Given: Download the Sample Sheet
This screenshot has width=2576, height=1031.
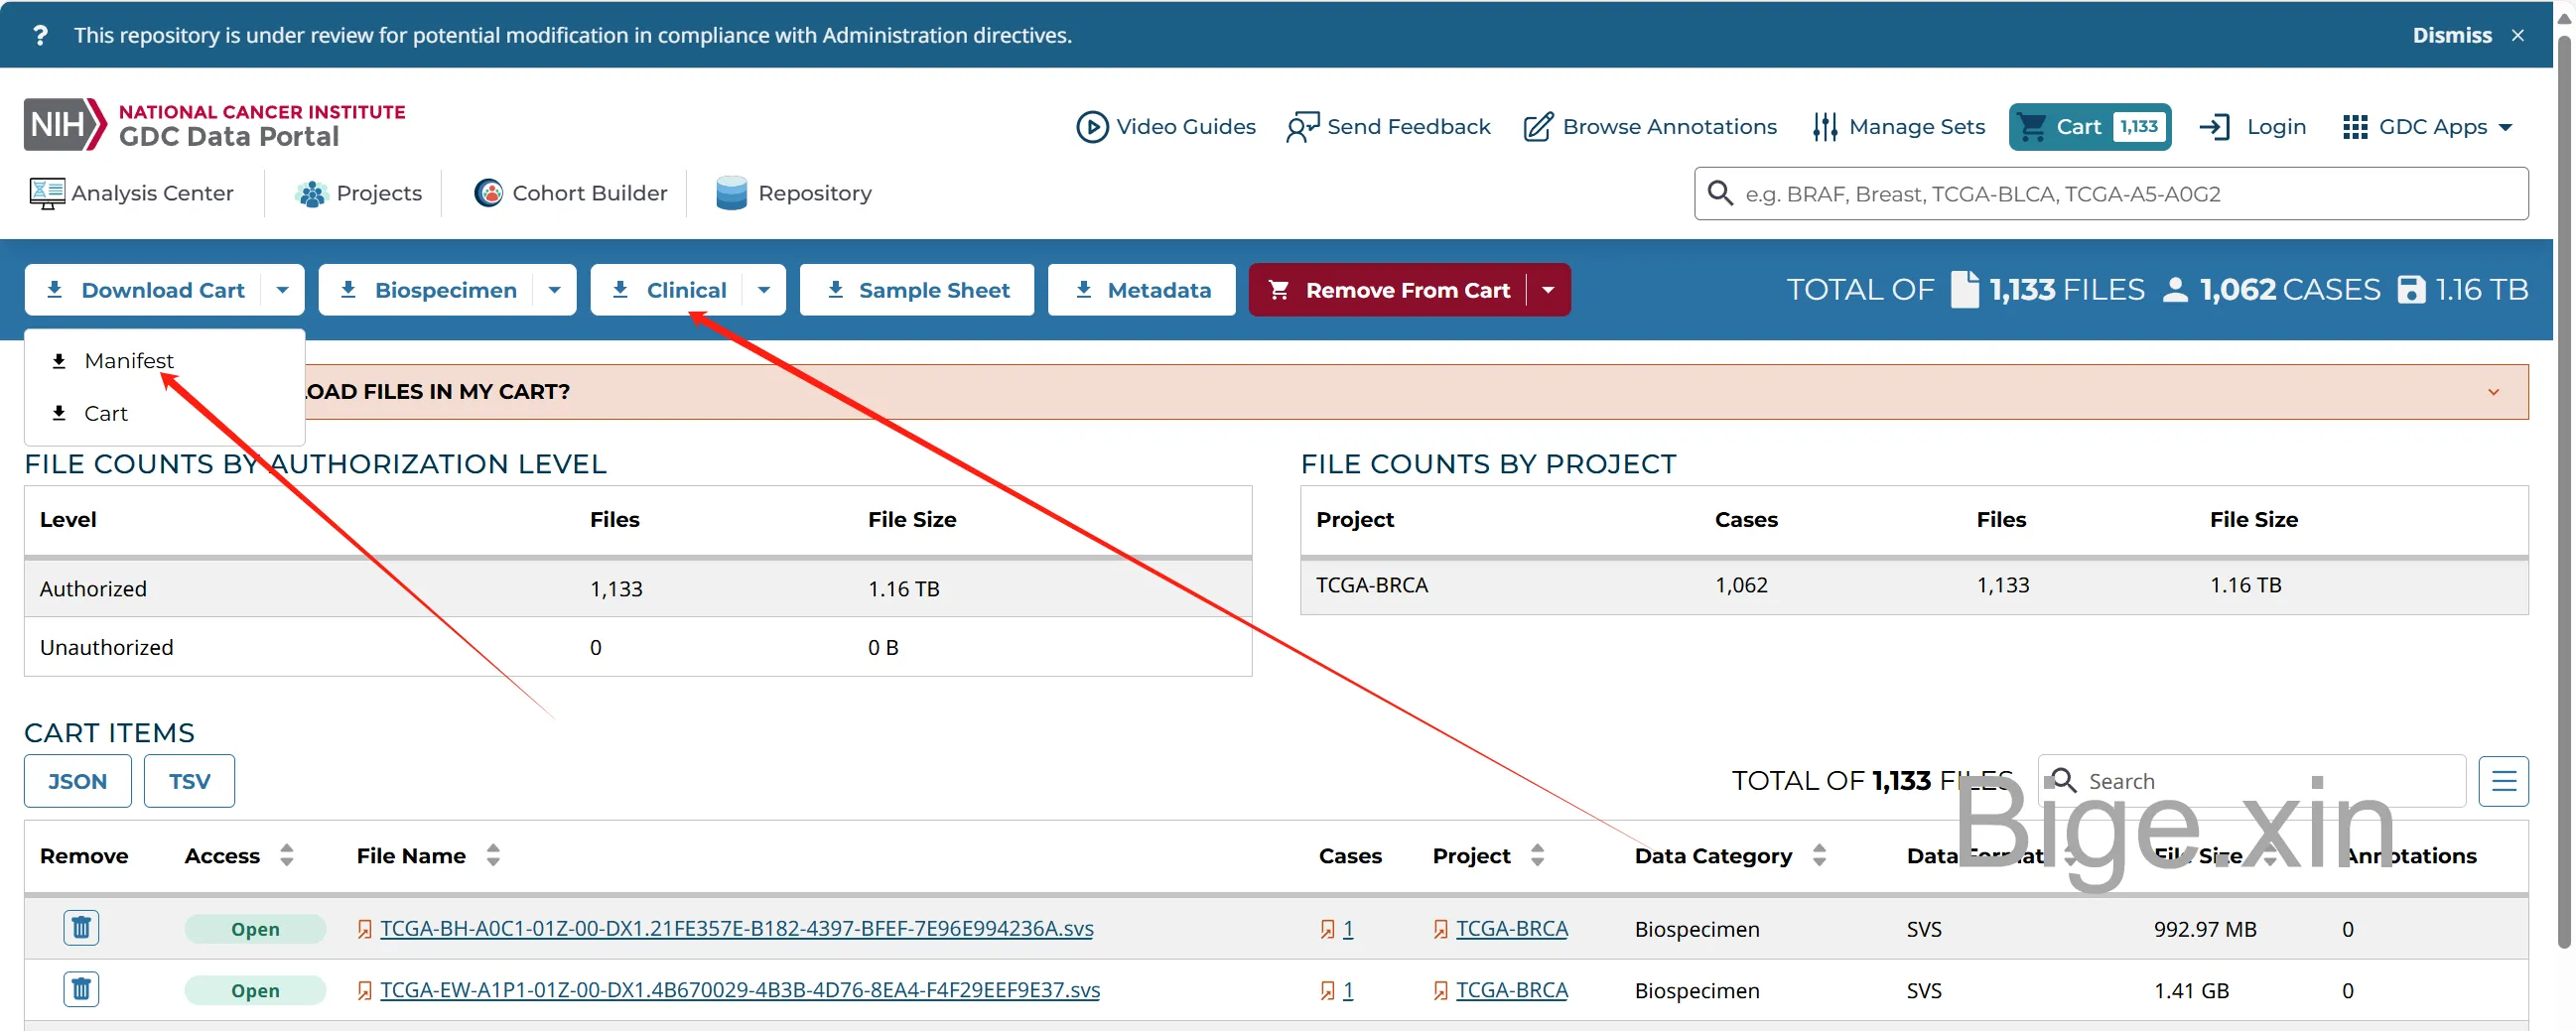Looking at the screenshot, I should click(917, 290).
